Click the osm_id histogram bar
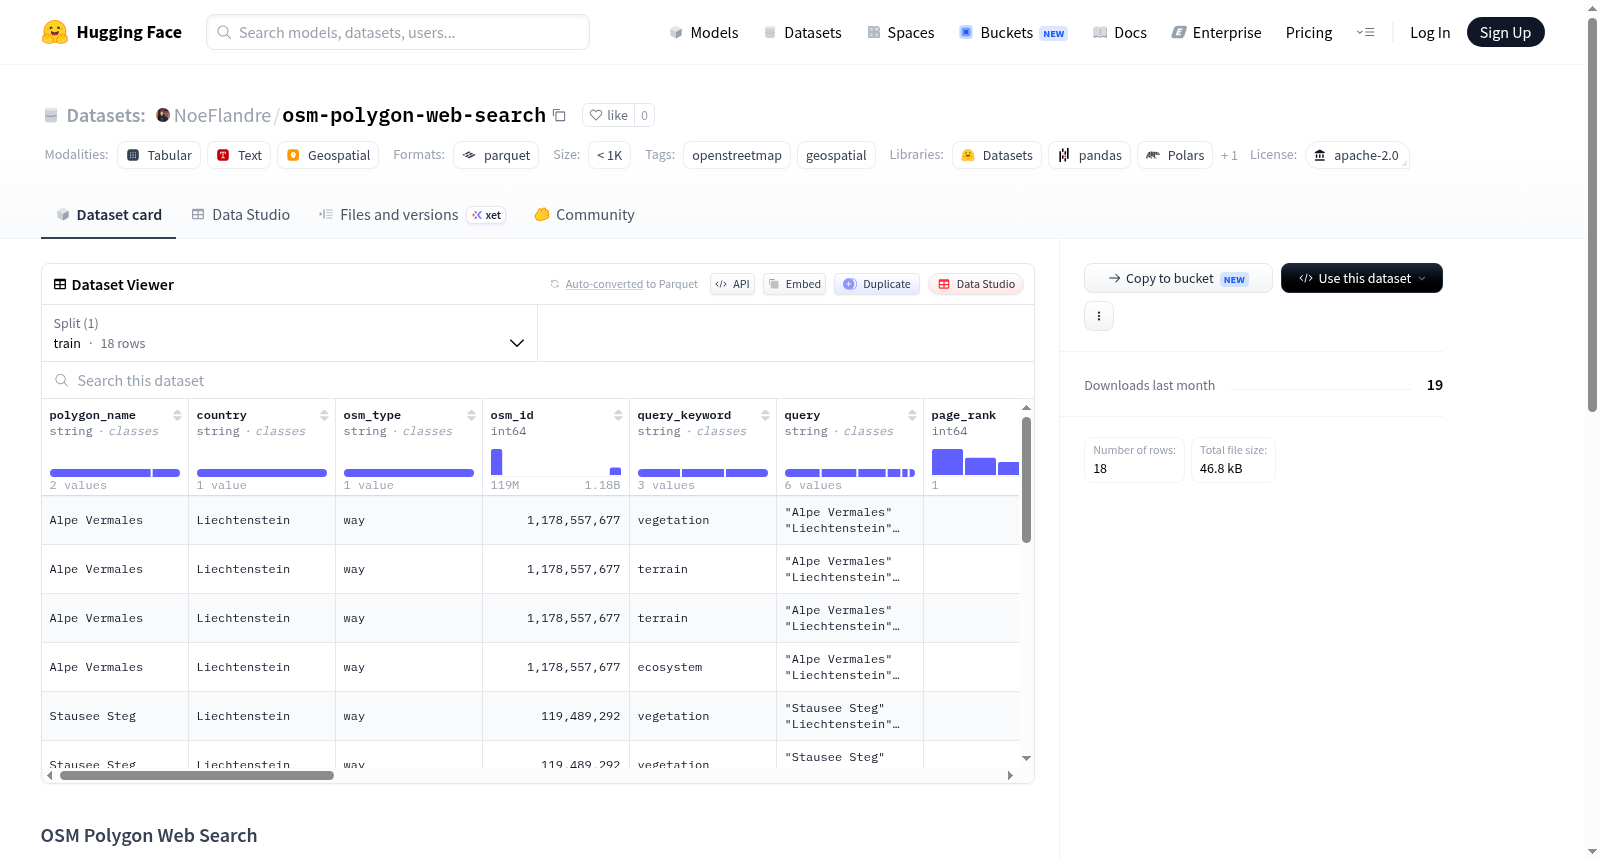1600x861 pixels. (497, 461)
